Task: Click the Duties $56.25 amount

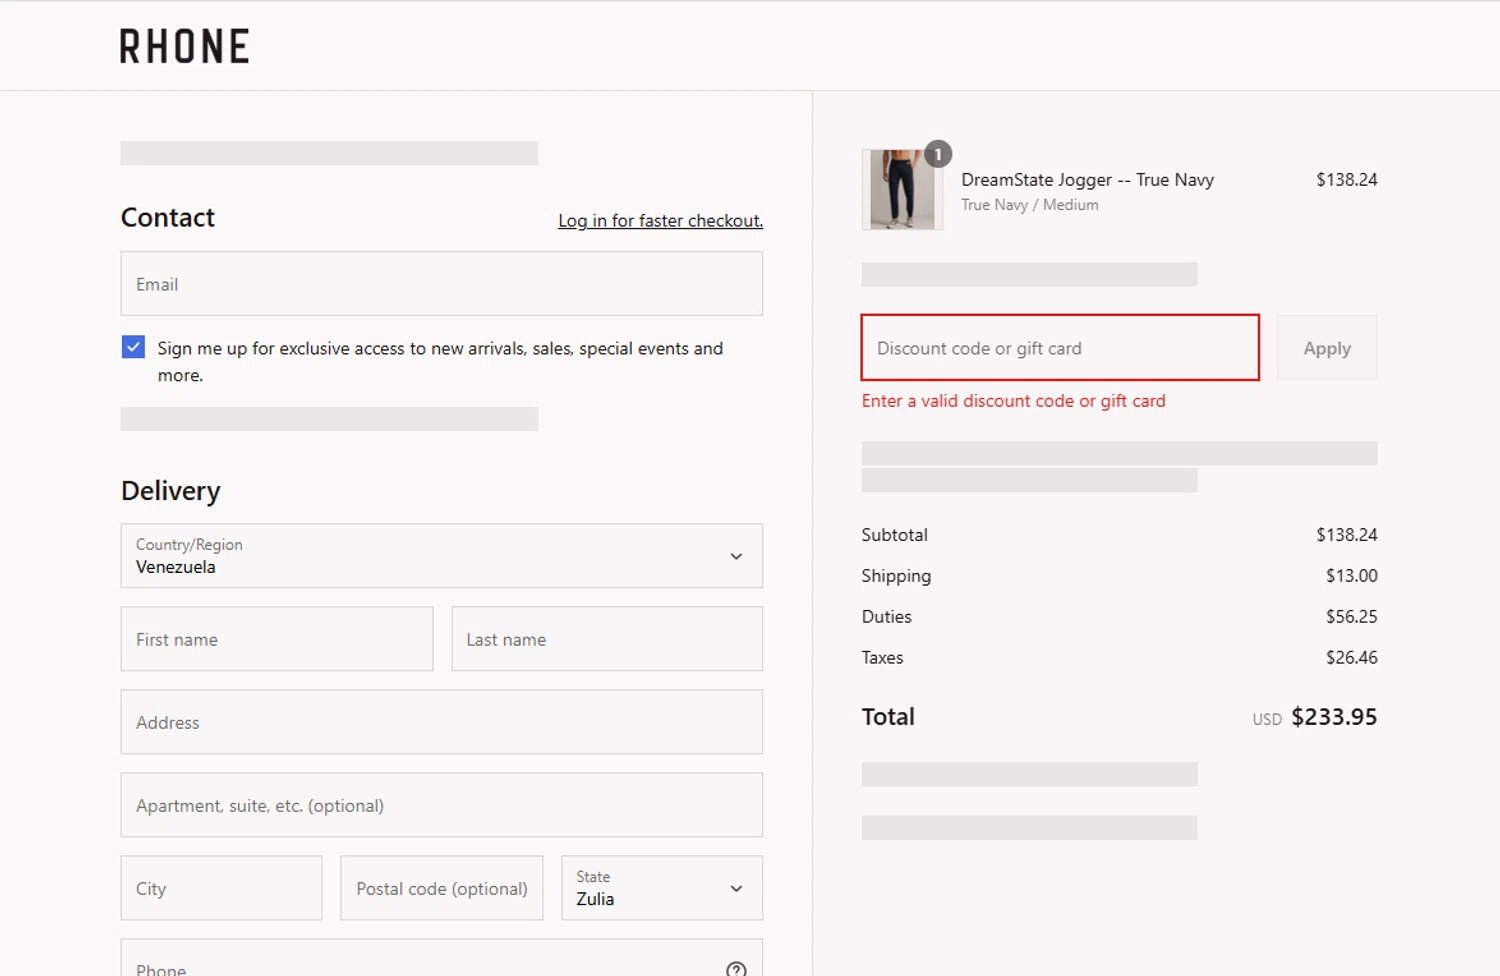Action: tap(1351, 617)
